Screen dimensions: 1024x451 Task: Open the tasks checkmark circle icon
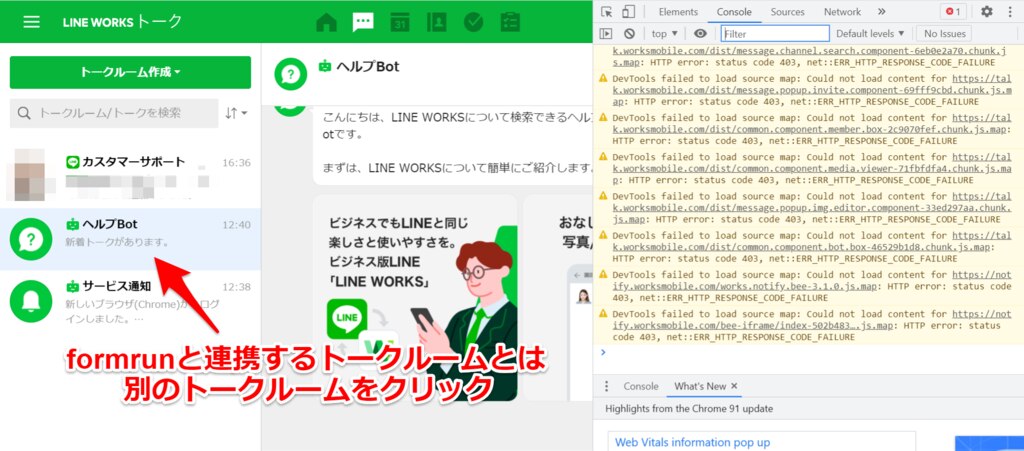[473, 22]
